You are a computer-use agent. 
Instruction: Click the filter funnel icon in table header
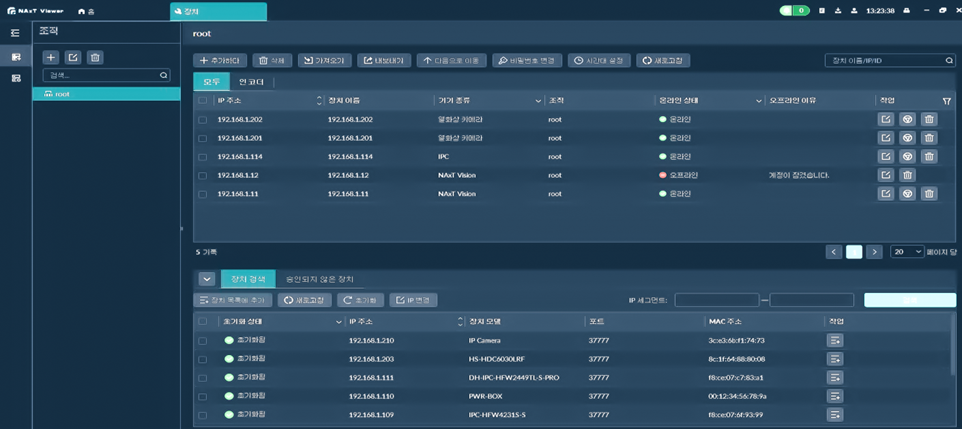coord(946,101)
